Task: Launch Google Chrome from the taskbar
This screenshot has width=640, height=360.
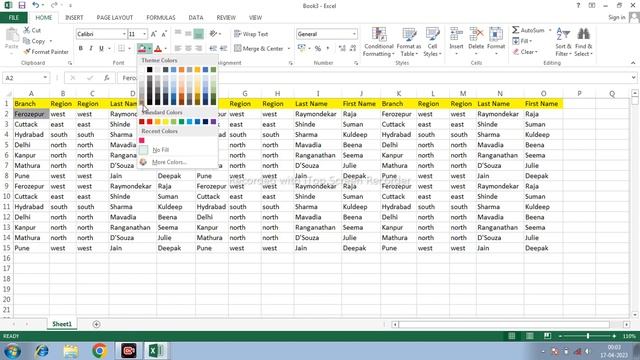Action: [x=99, y=351]
